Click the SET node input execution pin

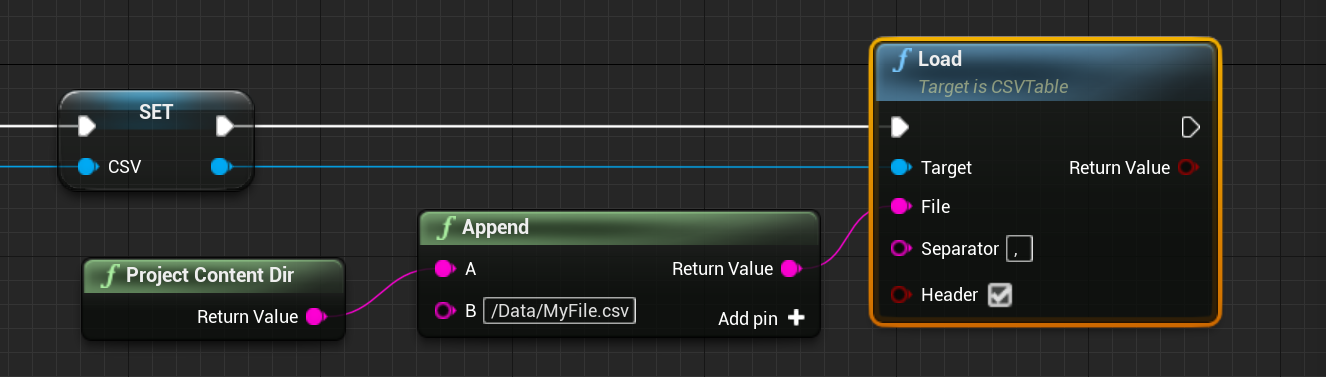coord(87,126)
